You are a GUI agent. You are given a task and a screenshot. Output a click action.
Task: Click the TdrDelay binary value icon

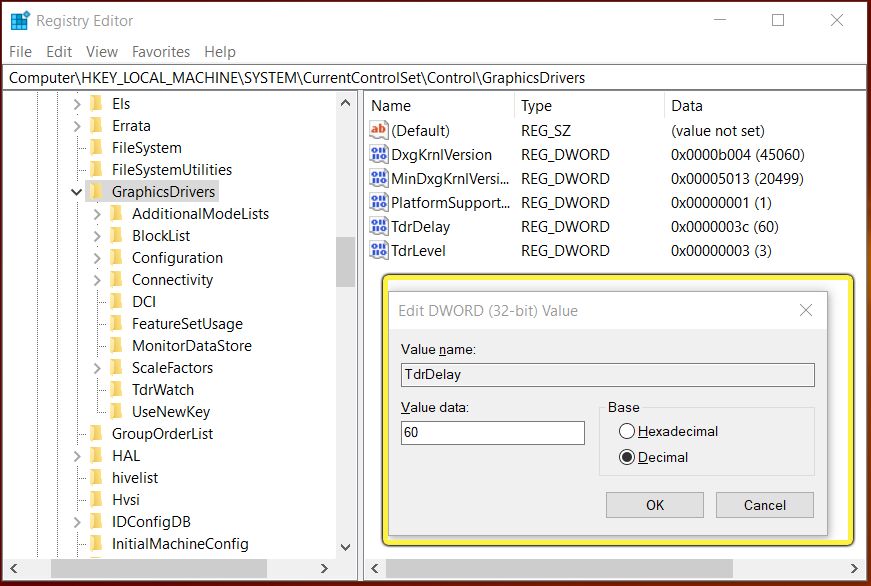coord(378,226)
